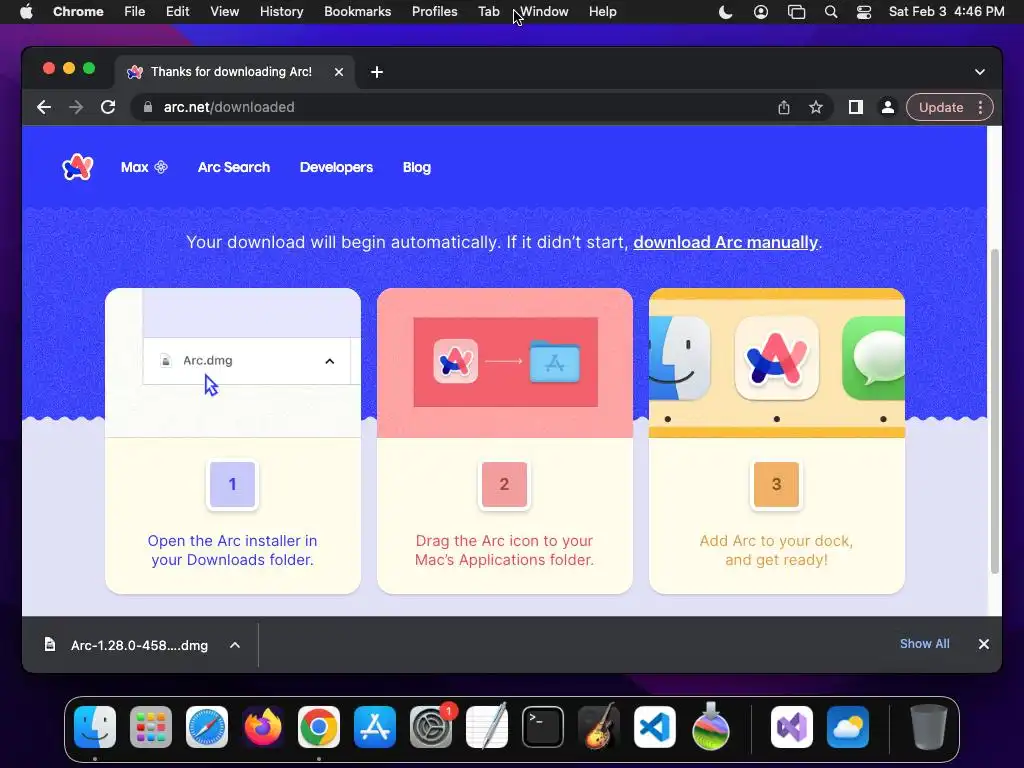Open Visual Studio Code from the dock
This screenshot has height=768, width=1024.
[x=655, y=727]
